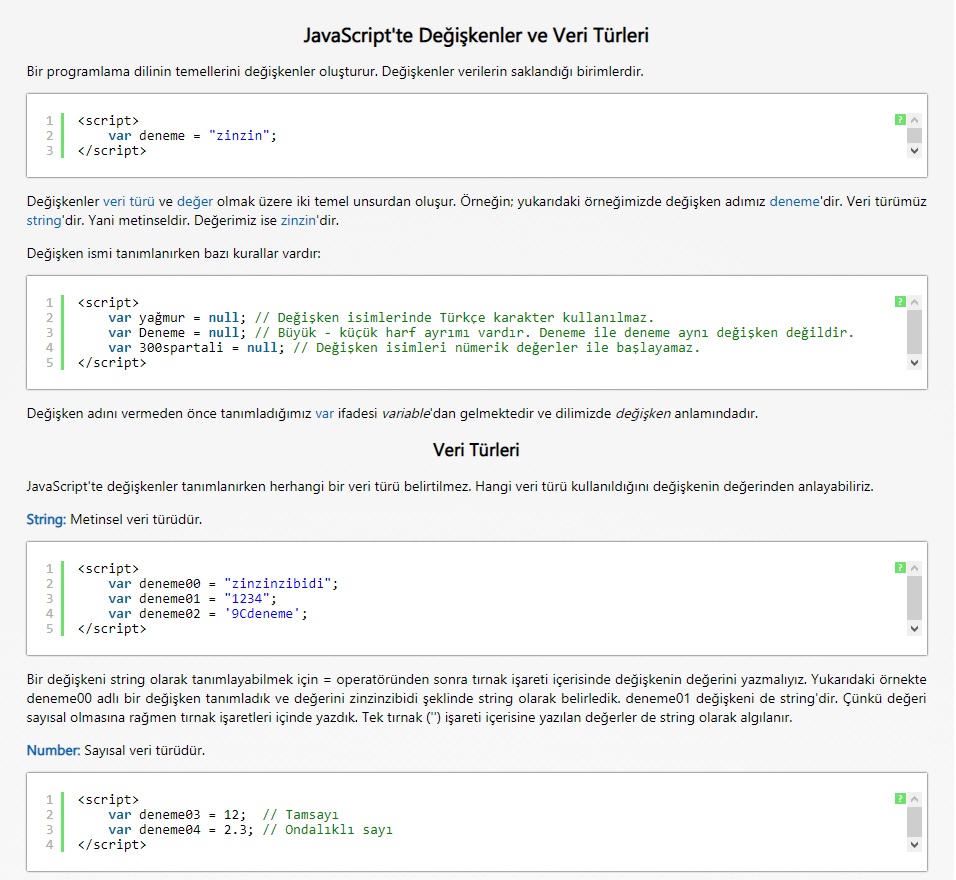Click scroll-up arrow in the deneme00 code block
The width and height of the screenshot is (956, 880).
tap(914, 568)
